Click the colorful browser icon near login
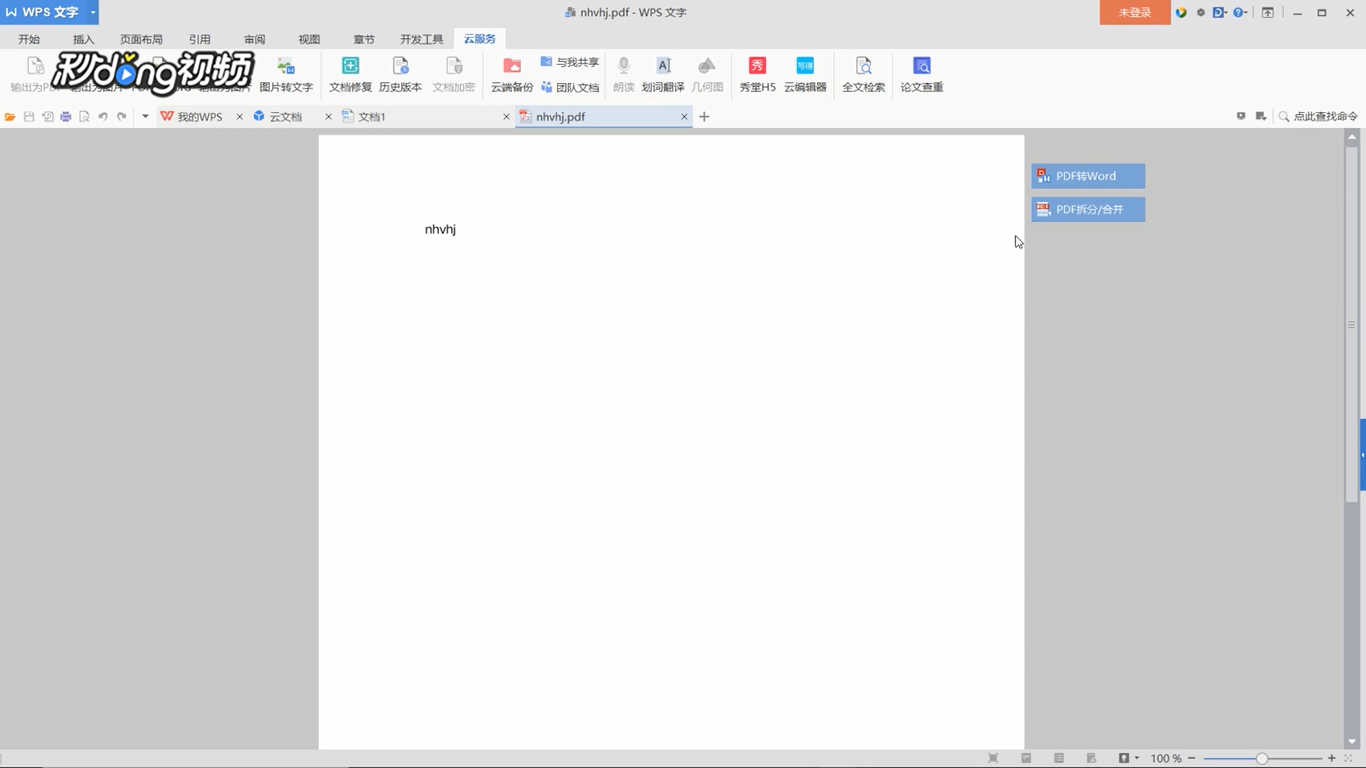This screenshot has width=1366, height=768. (1181, 13)
